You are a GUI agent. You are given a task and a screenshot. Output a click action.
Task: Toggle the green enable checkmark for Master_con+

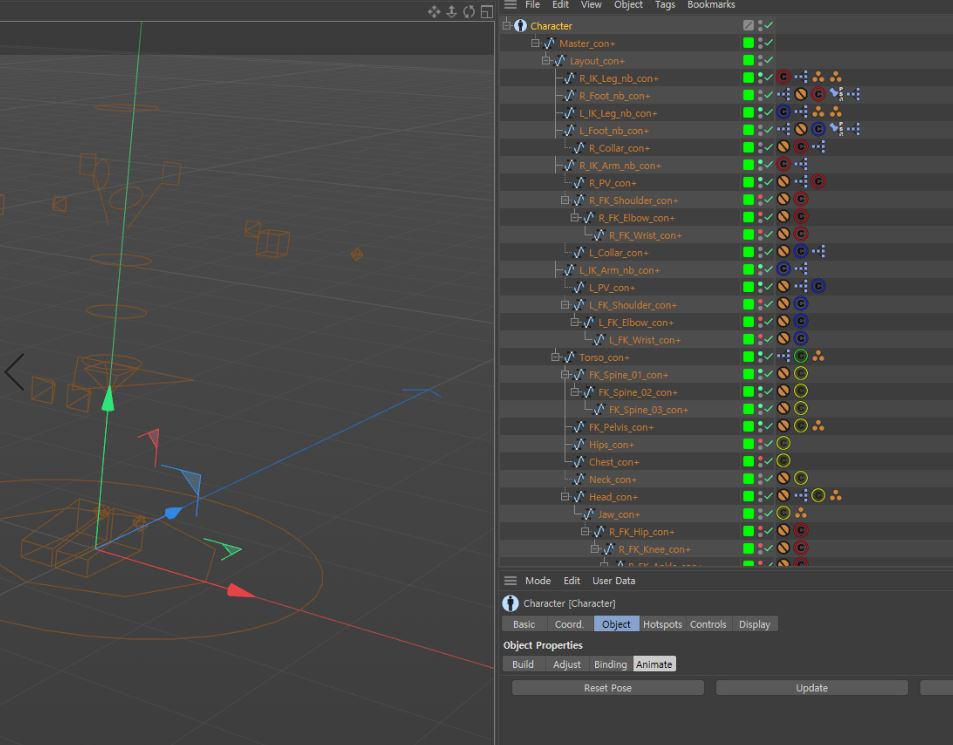coord(768,43)
